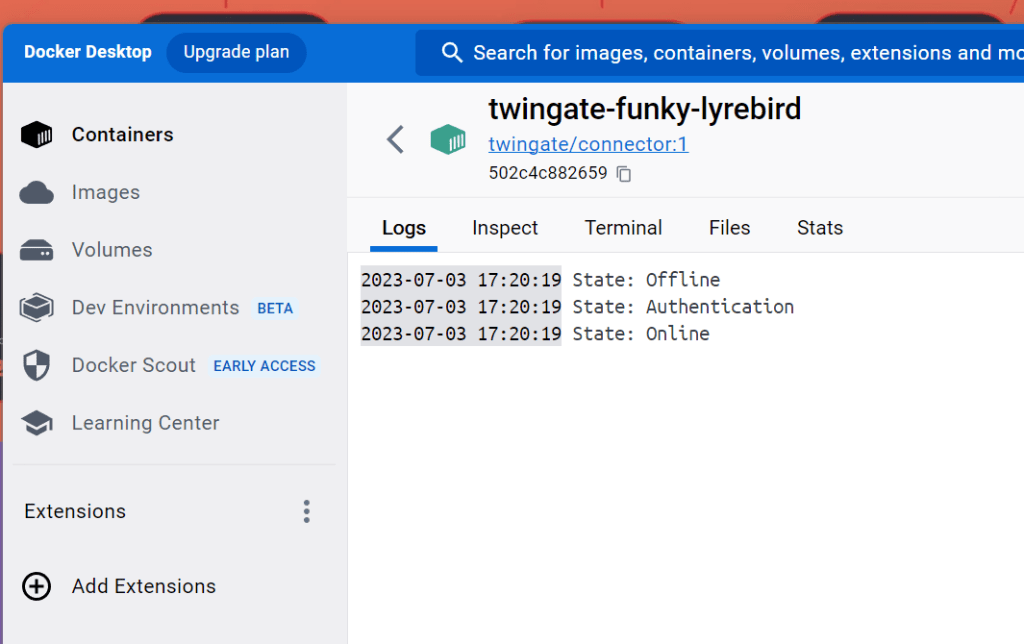Open twingate/connector:1 image link
This screenshot has height=644, width=1024.
[588, 144]
